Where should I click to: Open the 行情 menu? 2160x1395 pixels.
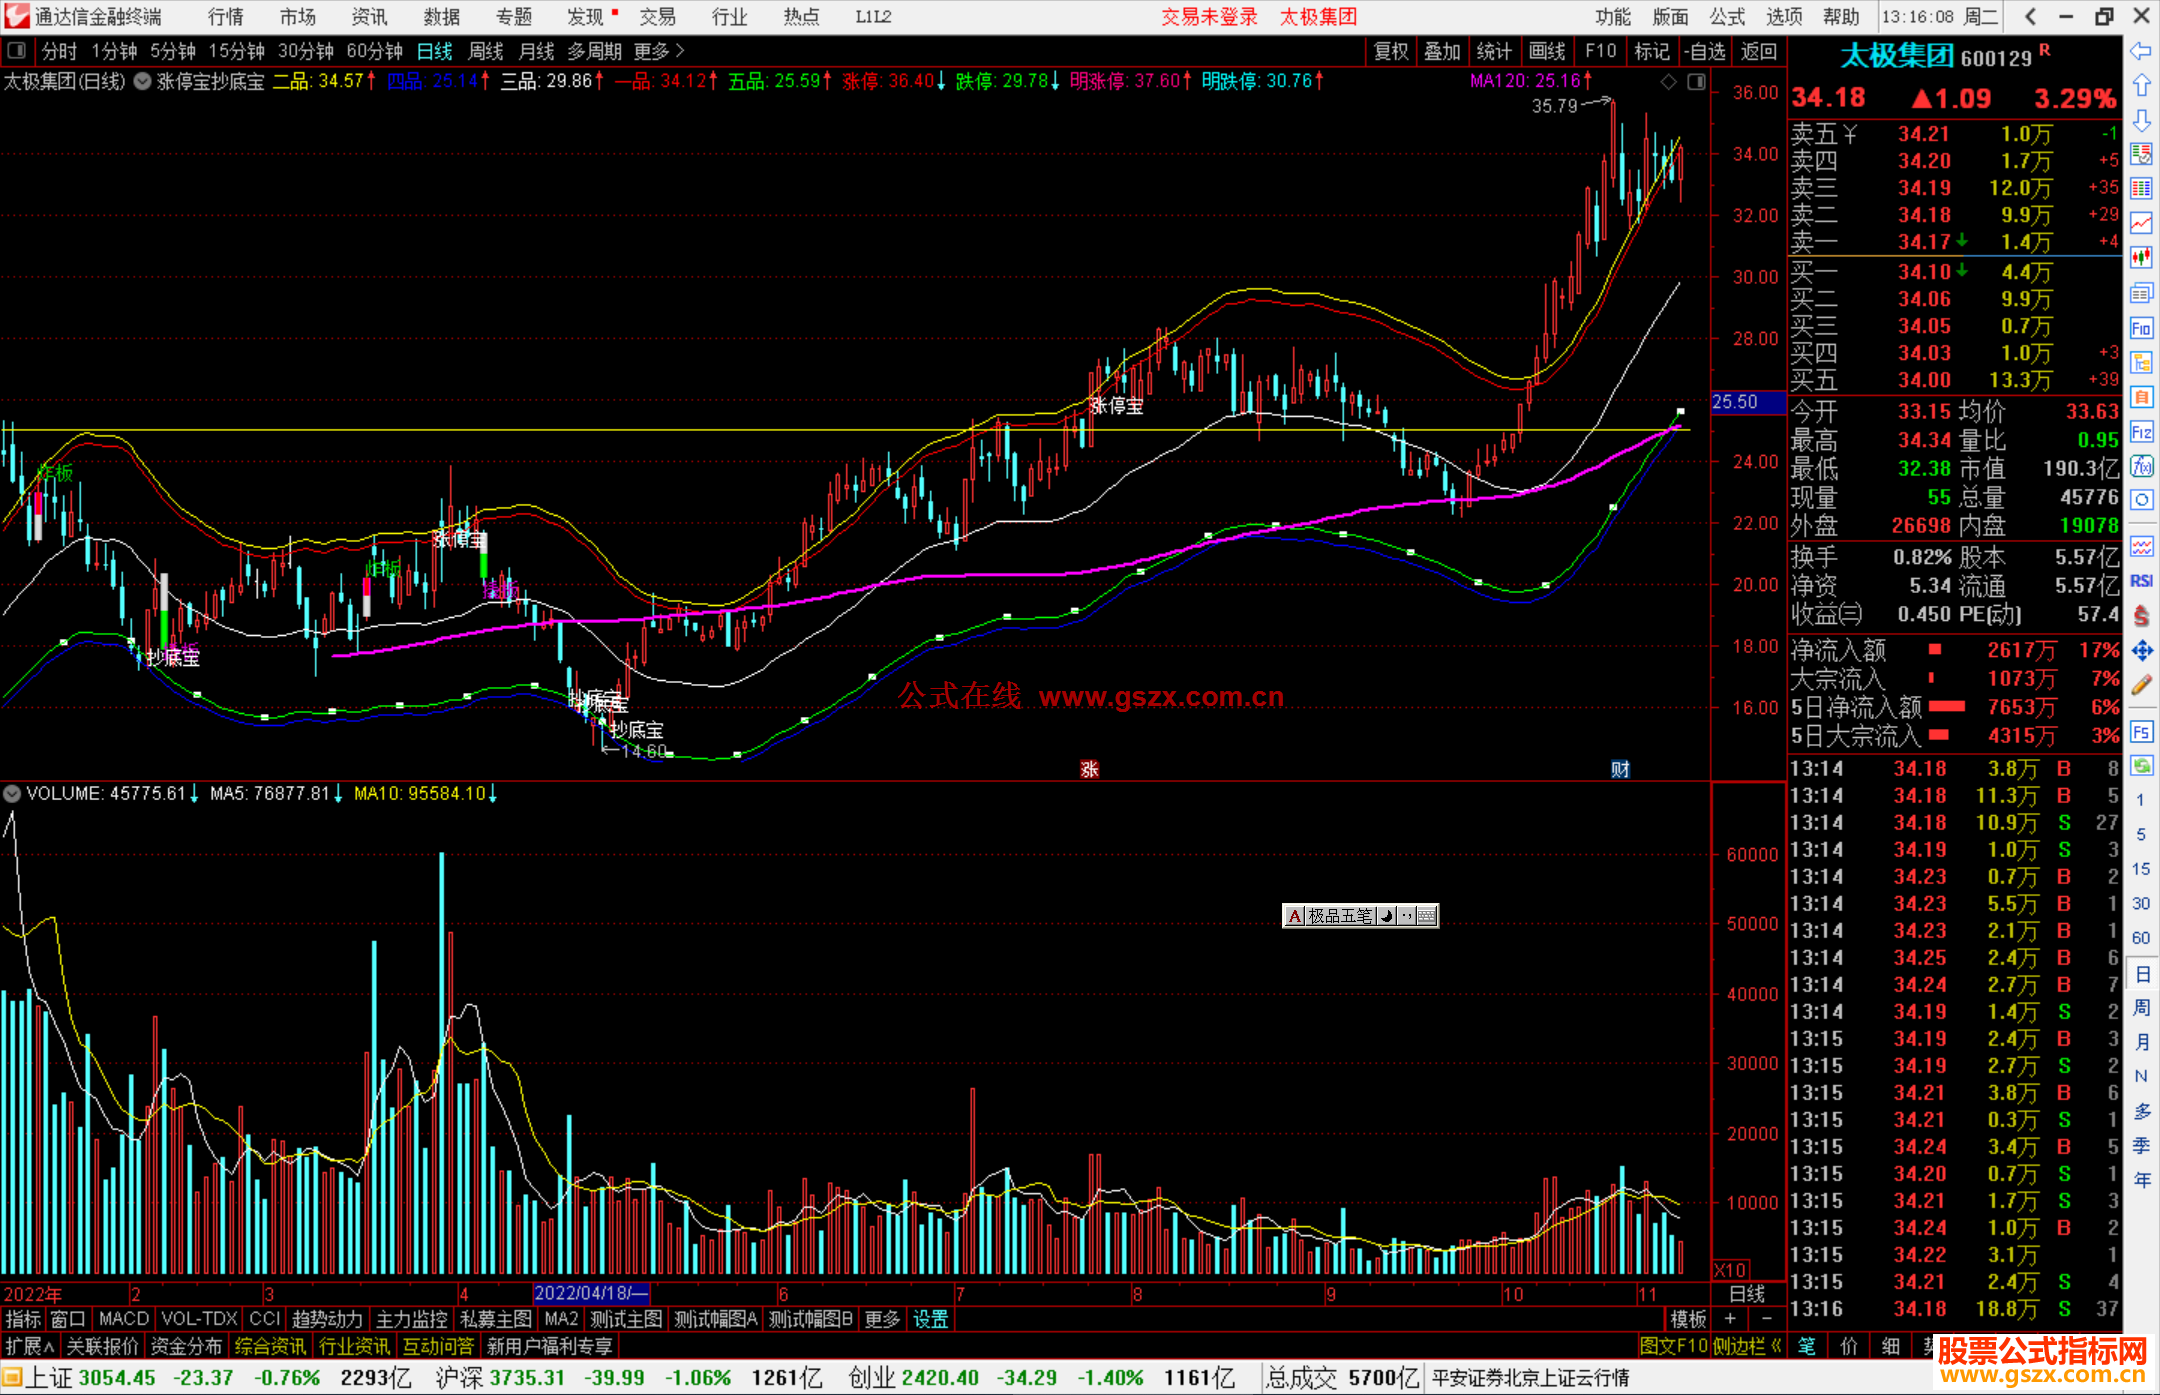click(225, 16)
